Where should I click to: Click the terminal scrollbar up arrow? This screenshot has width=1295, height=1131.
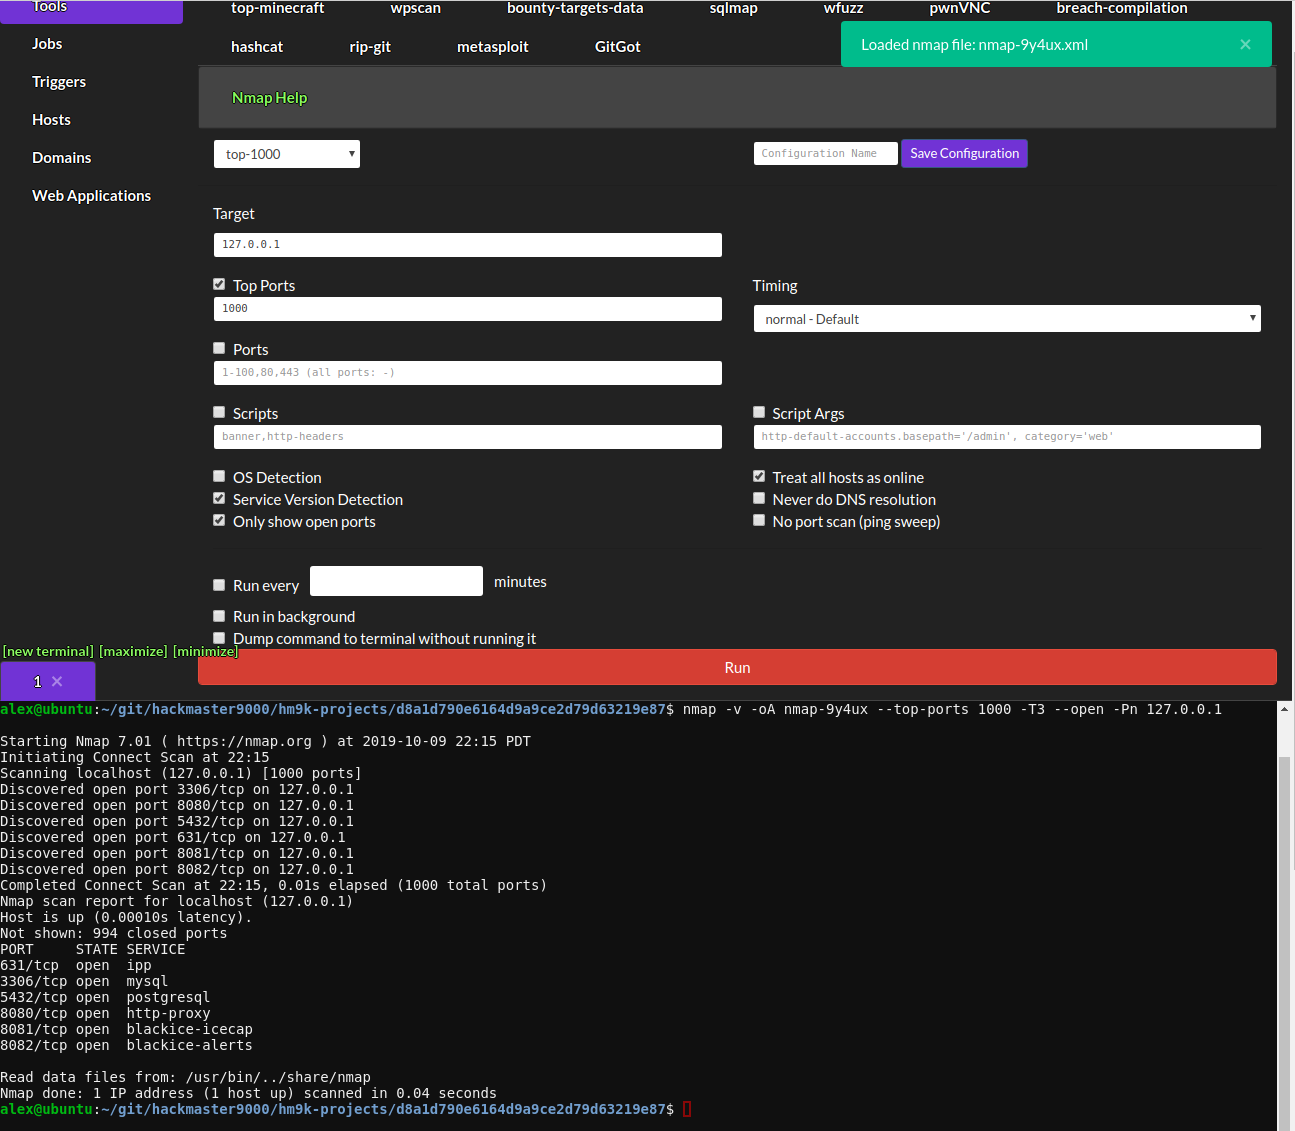(x=1284, y=709)
